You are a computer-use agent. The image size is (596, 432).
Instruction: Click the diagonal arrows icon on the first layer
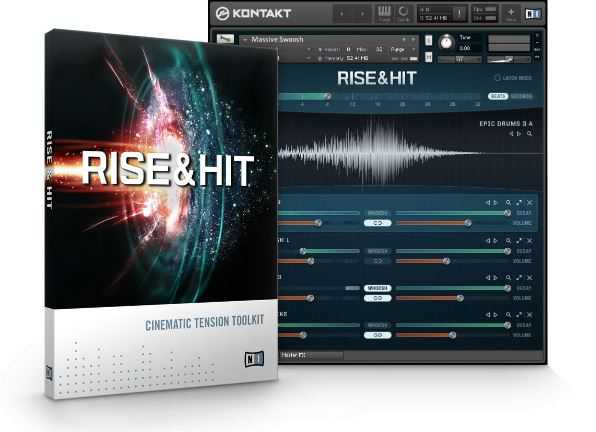(519, 203)
